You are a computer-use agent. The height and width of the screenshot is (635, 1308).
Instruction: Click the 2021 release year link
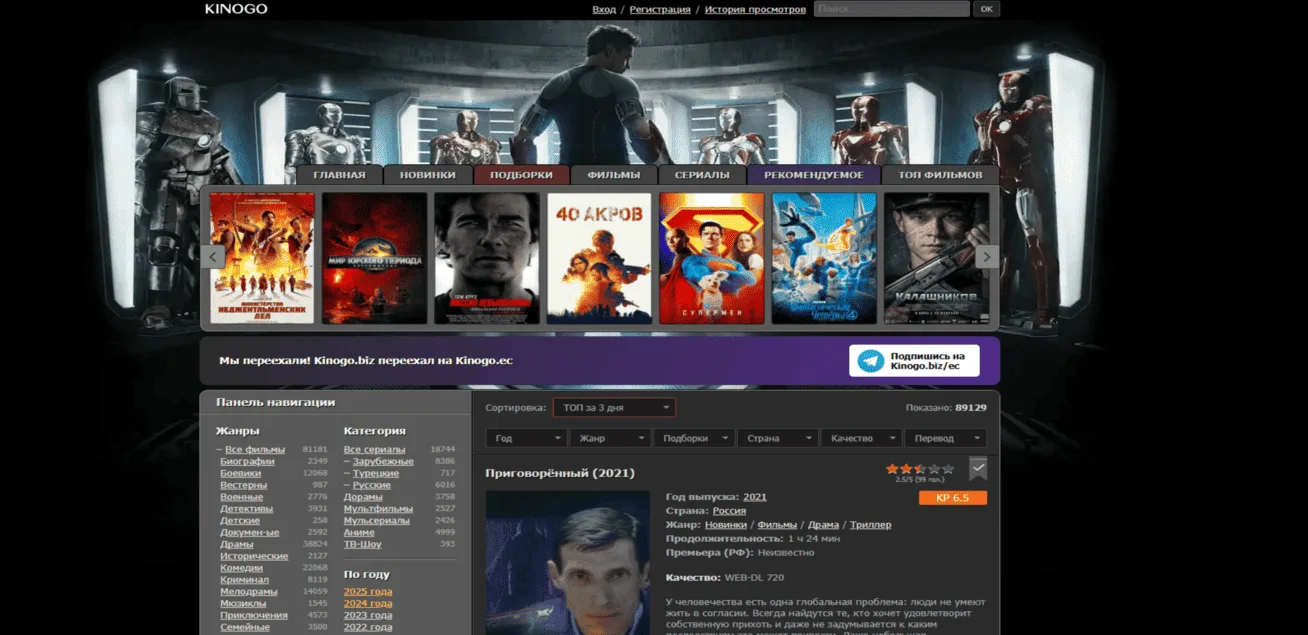(755, 497)
